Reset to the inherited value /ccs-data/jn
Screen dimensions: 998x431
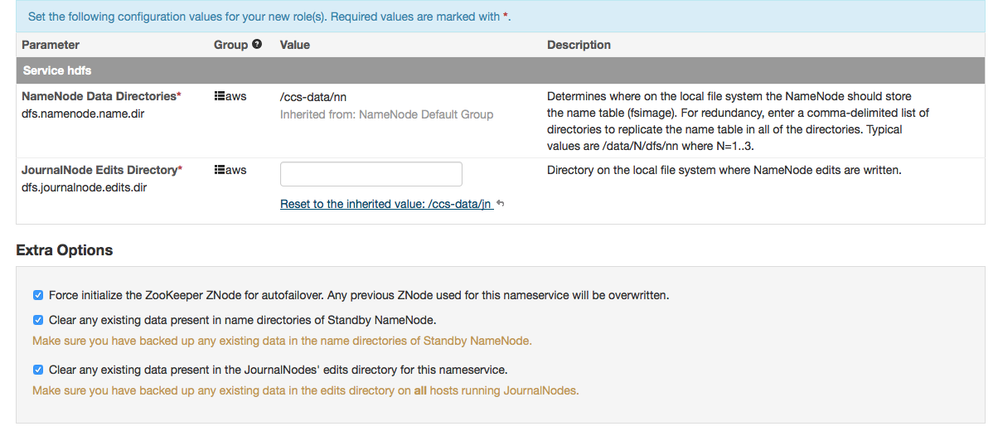tap(386, 204)
